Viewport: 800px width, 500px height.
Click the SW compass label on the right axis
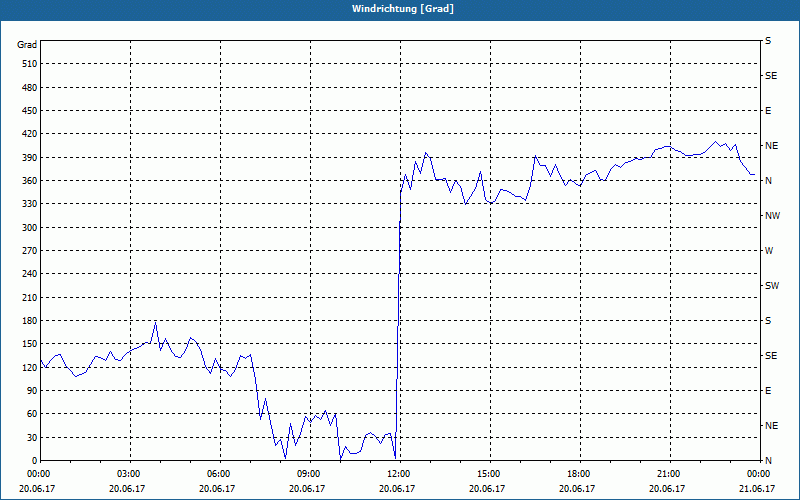[772, 286]
